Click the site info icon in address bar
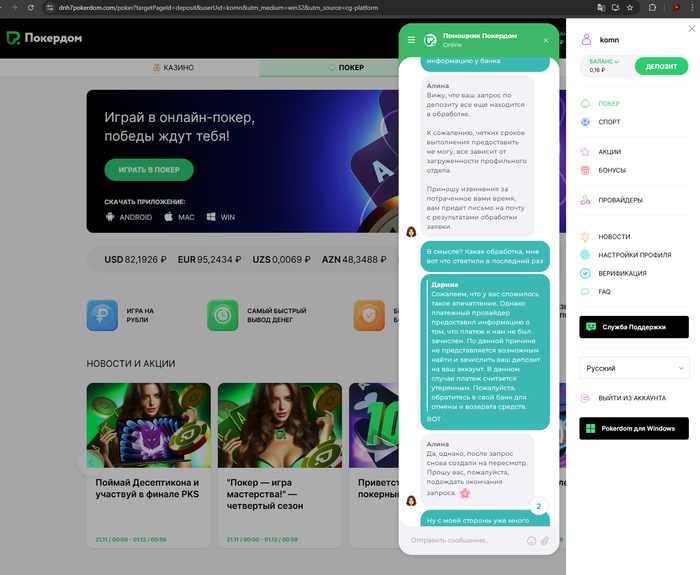Viewport: 700px width, 575px height. pyautogui.click(x=50, y=8)
